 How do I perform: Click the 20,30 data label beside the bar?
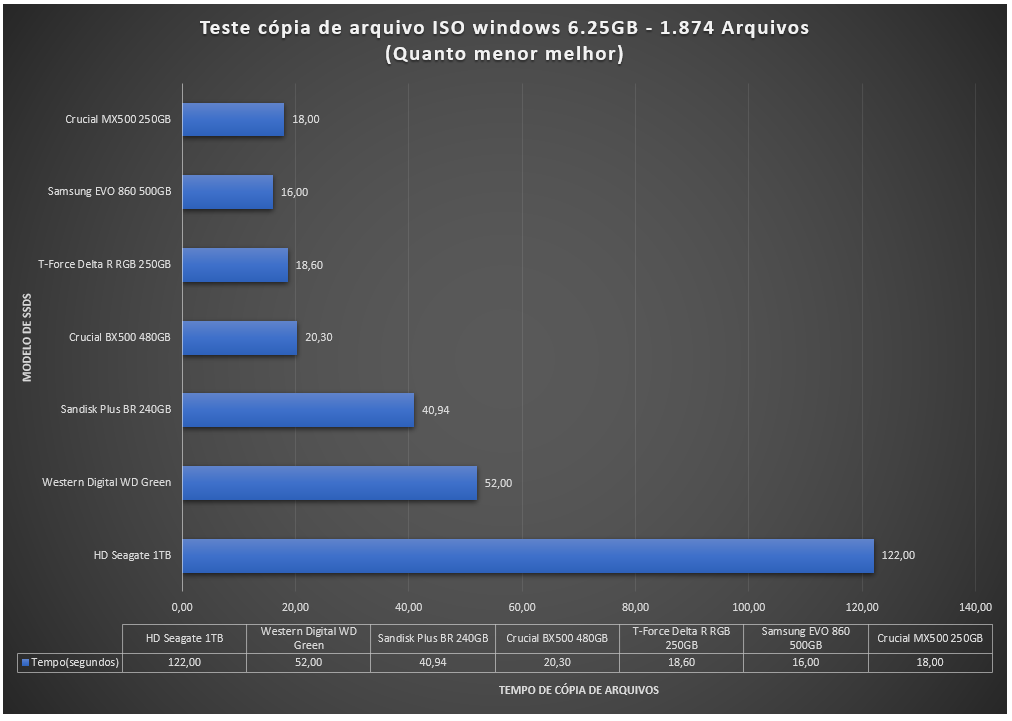tap(319, 338)
